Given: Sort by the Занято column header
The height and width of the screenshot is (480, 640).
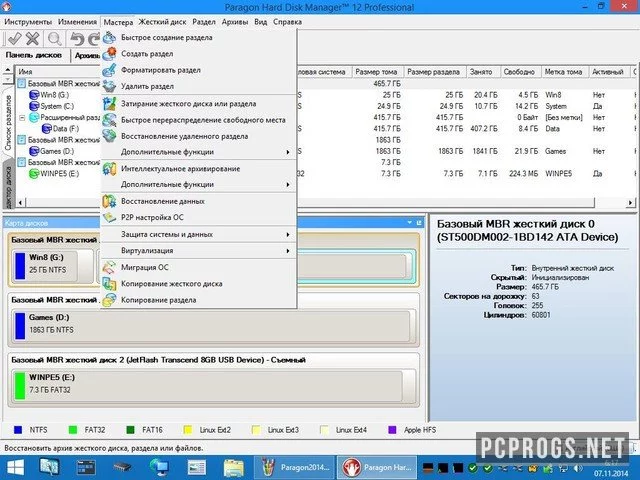Looking at the screenshot, I should coord(483,72).
